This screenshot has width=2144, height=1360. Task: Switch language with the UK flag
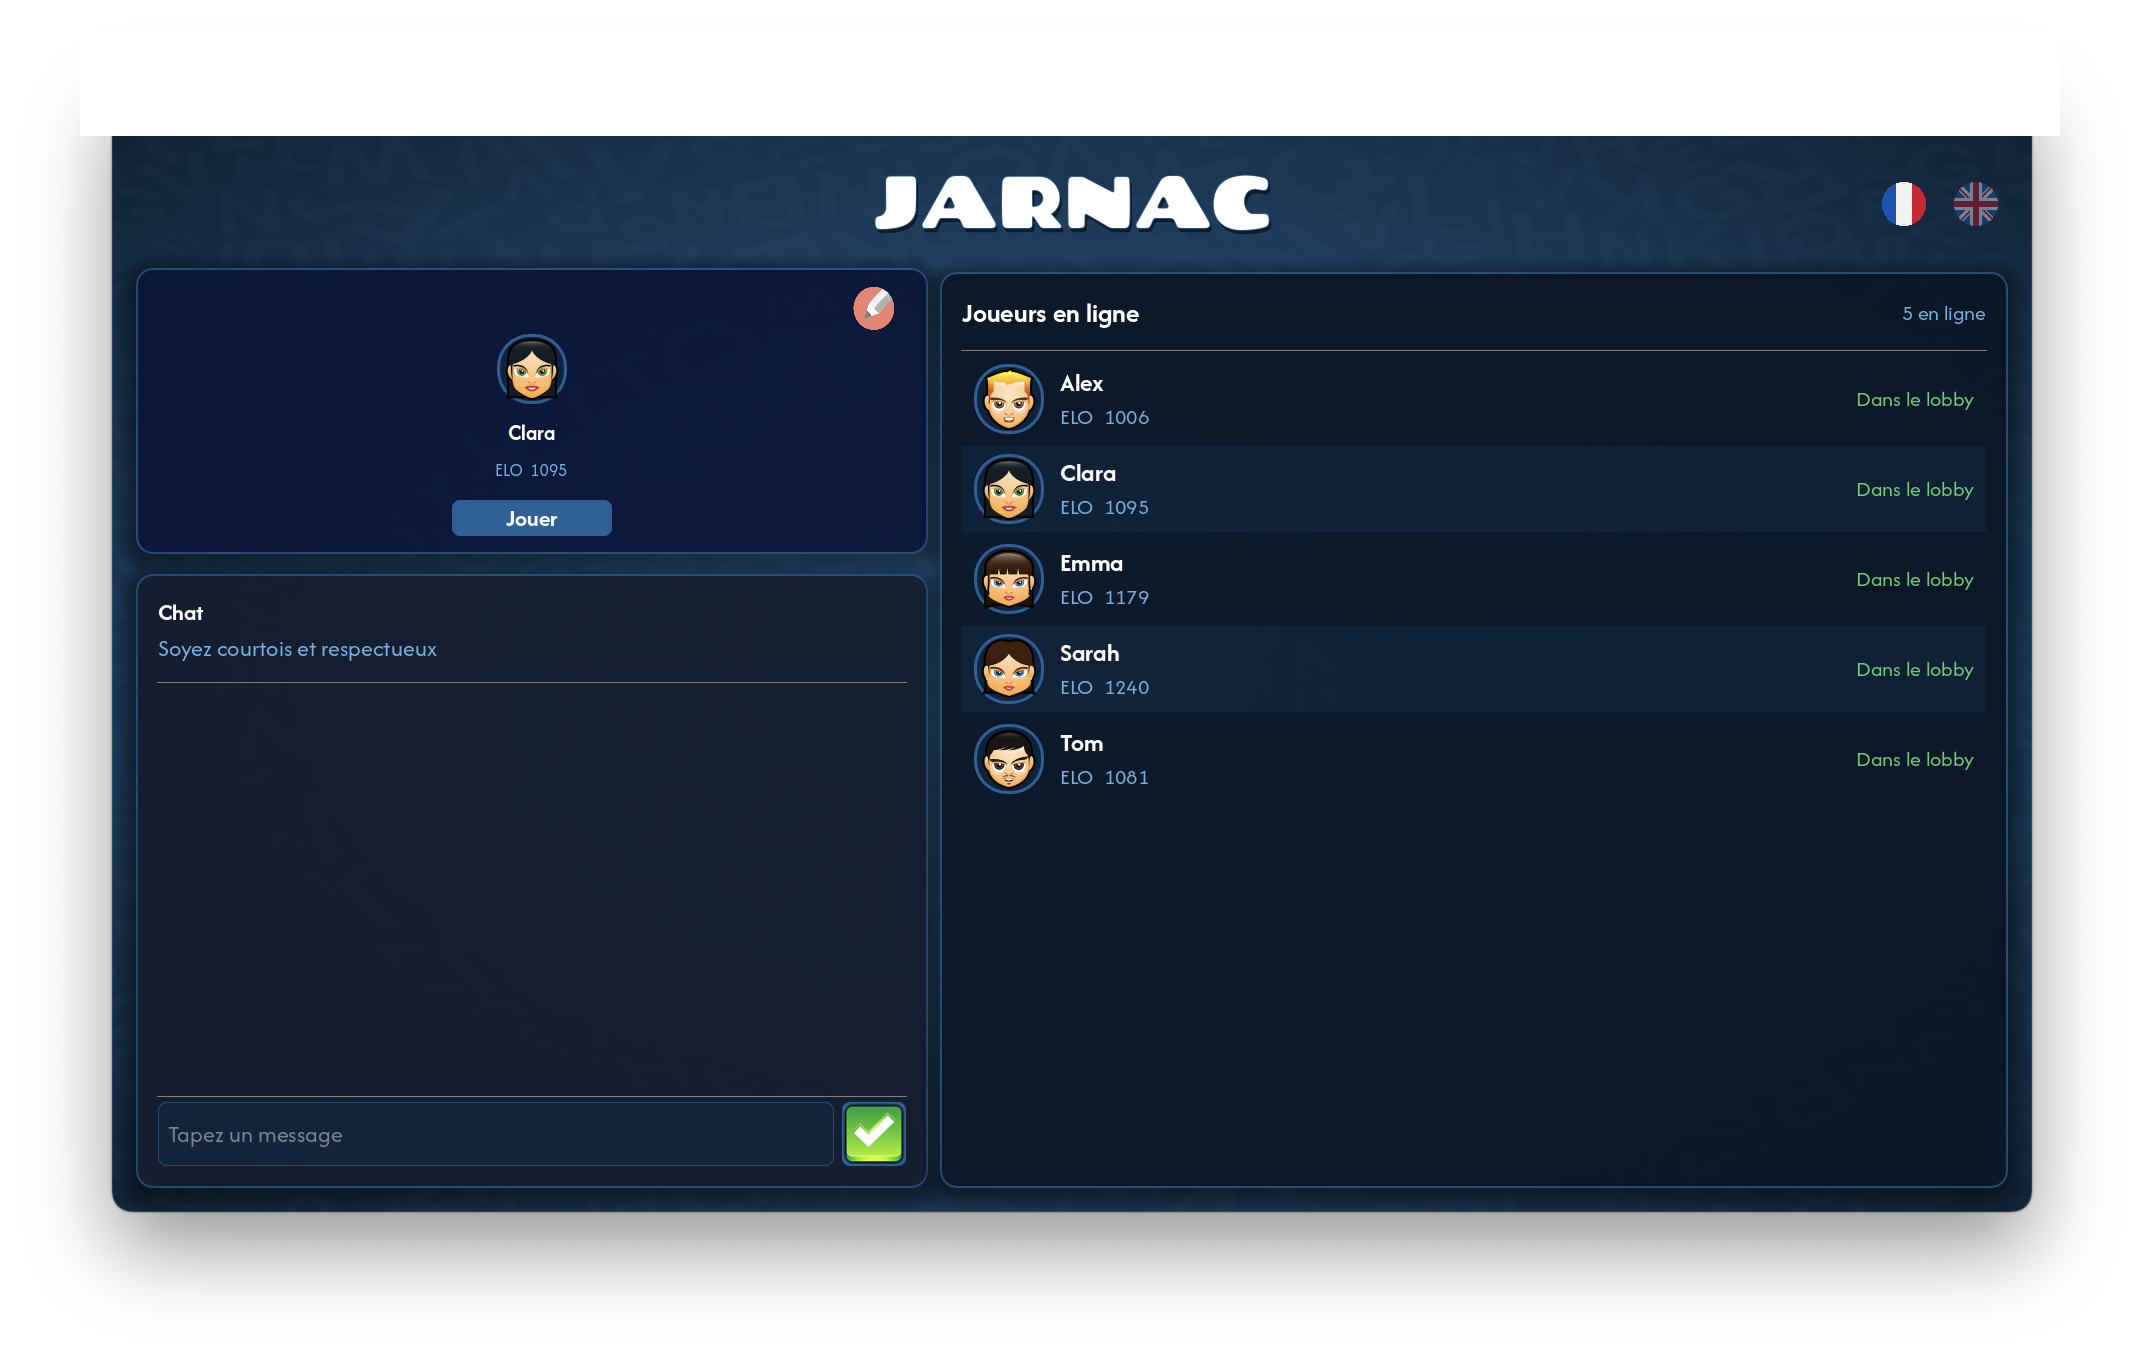[1975, 204]
